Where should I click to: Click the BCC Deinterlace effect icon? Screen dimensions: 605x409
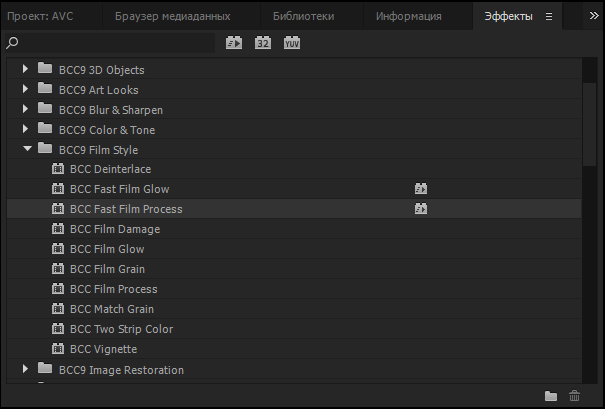(58, 169)
